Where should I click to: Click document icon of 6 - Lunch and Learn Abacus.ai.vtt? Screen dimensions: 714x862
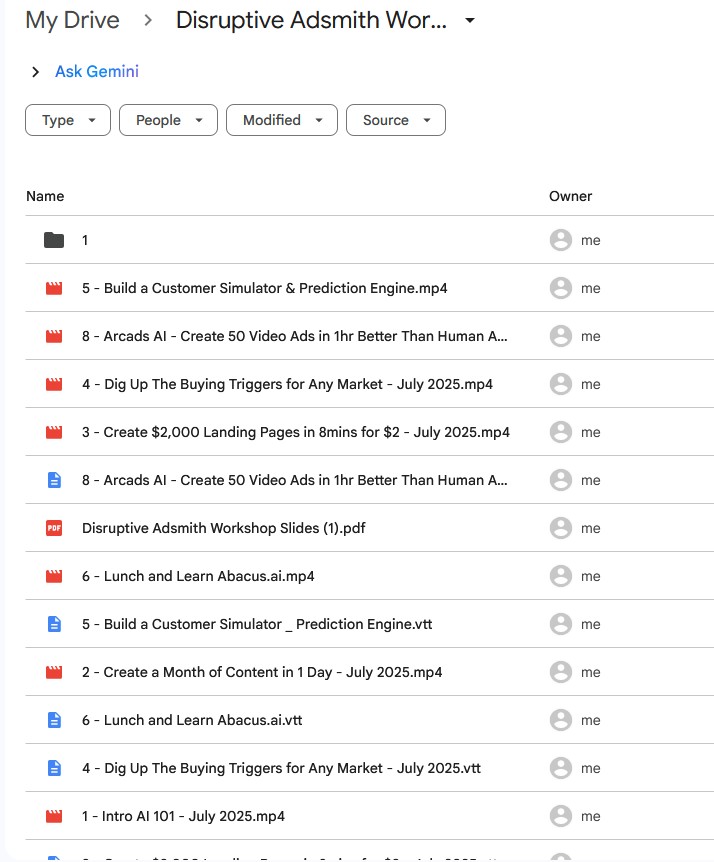(x=54, y=720)
